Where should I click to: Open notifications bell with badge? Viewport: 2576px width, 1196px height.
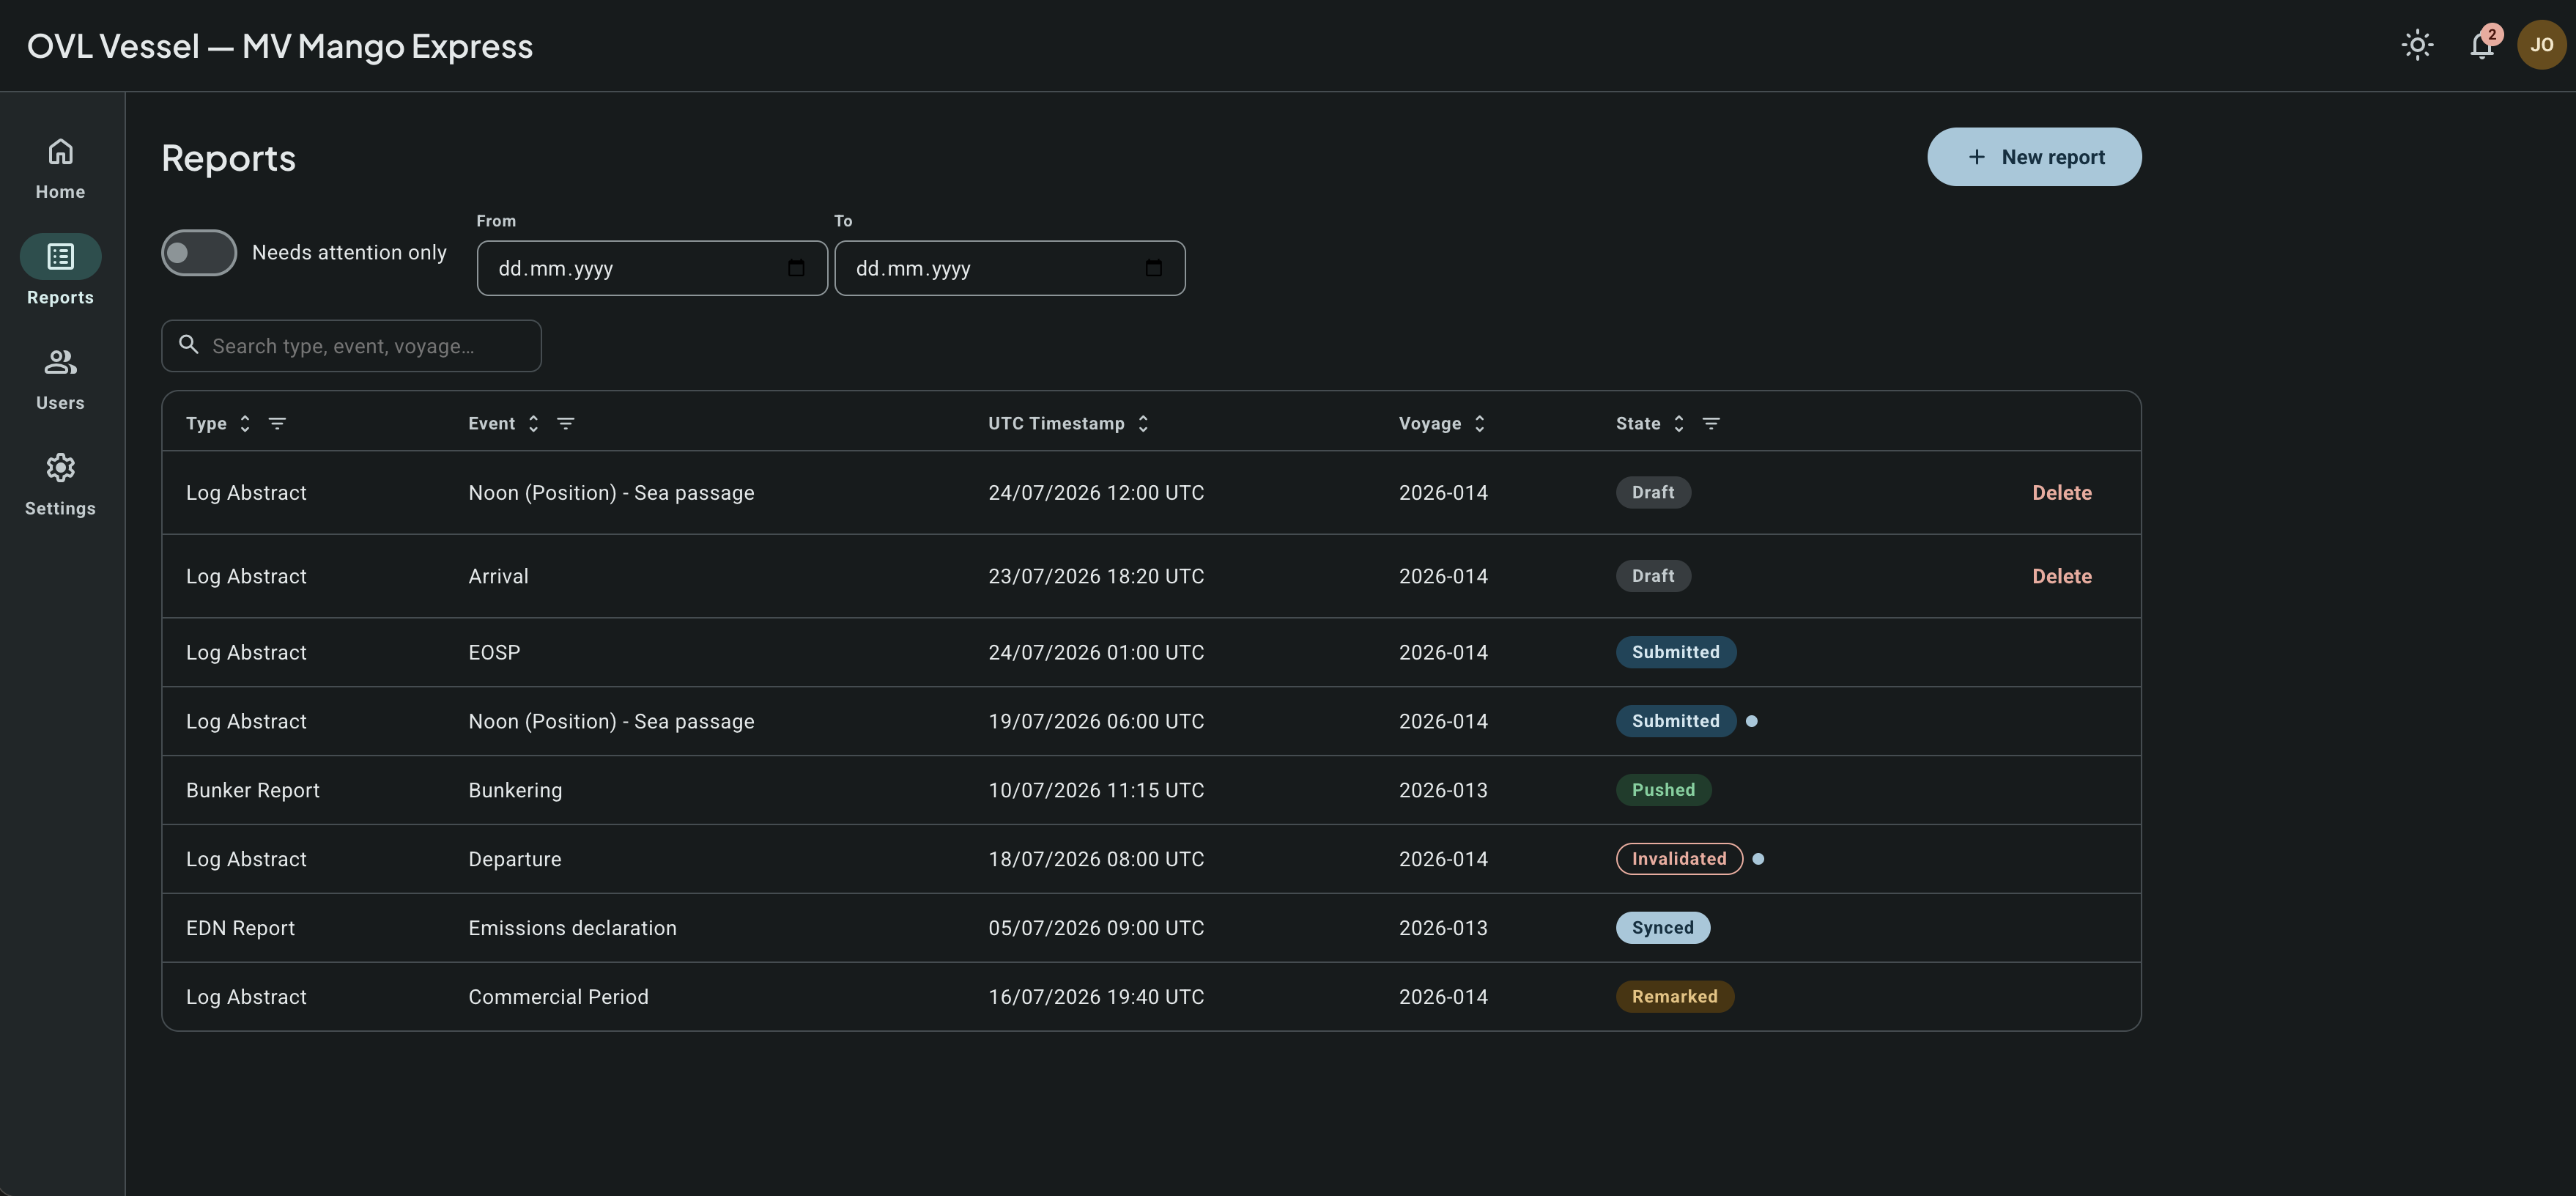2482,45
